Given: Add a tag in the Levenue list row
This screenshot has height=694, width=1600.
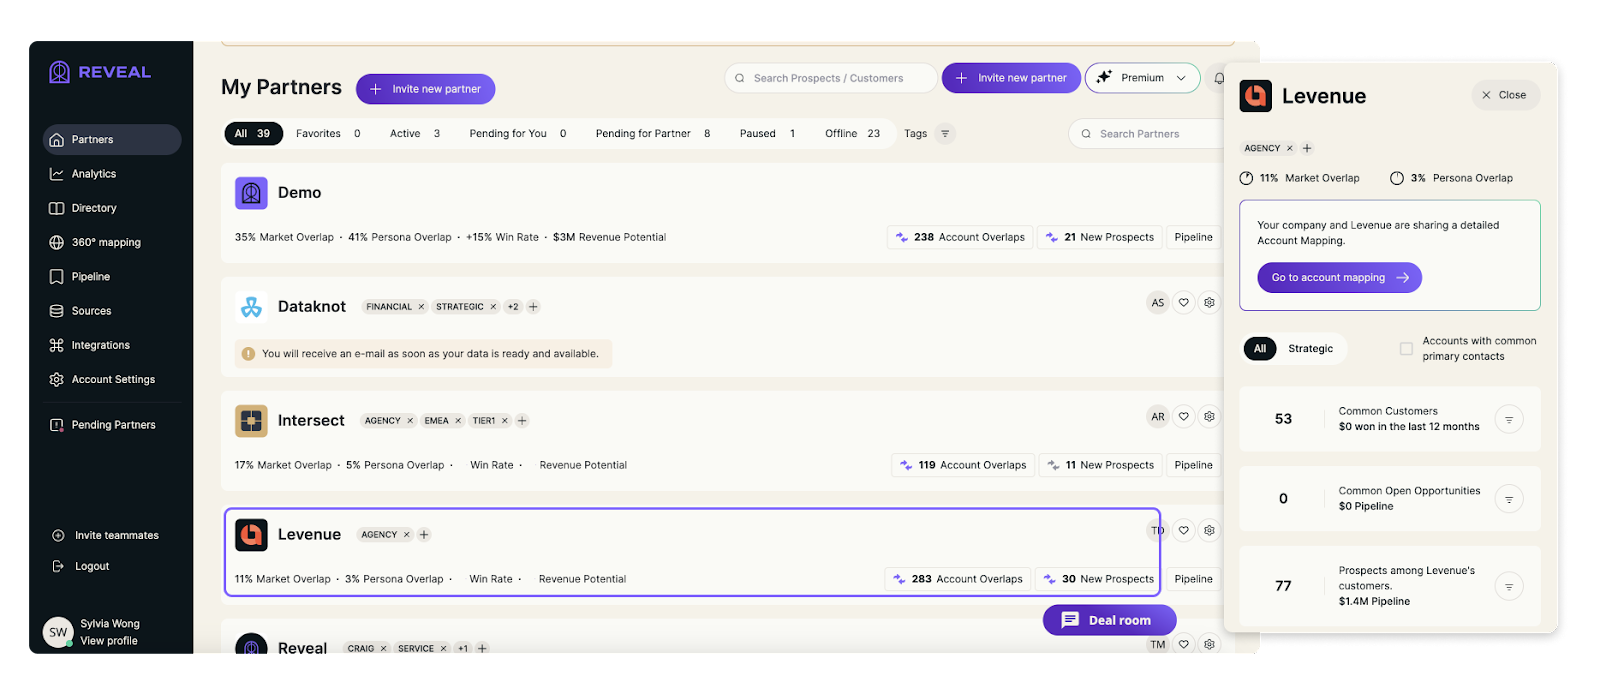Looking at the screenshot, I should (424, 535).
